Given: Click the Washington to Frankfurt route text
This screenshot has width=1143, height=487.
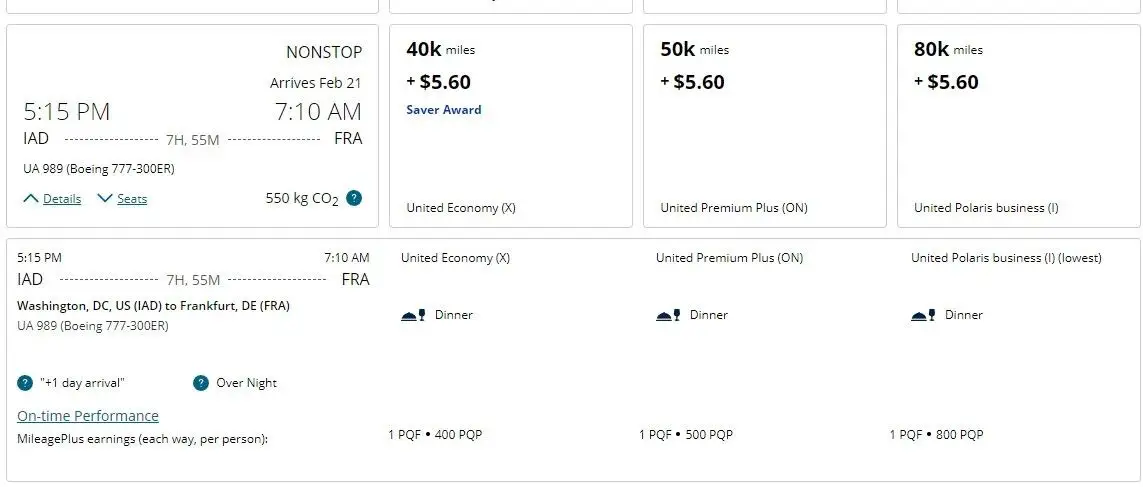Looking at the screenshot, I should (x=153, y=305).
